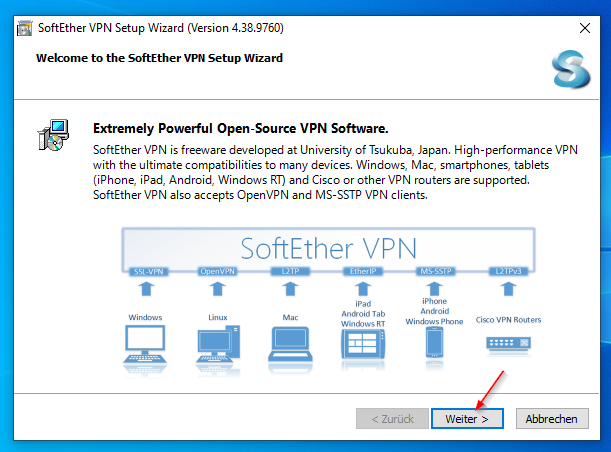Click the L2TPv3 protocol label
Image resolution: width=611 pixels, height=452 pixels.
tap(509, 271)
